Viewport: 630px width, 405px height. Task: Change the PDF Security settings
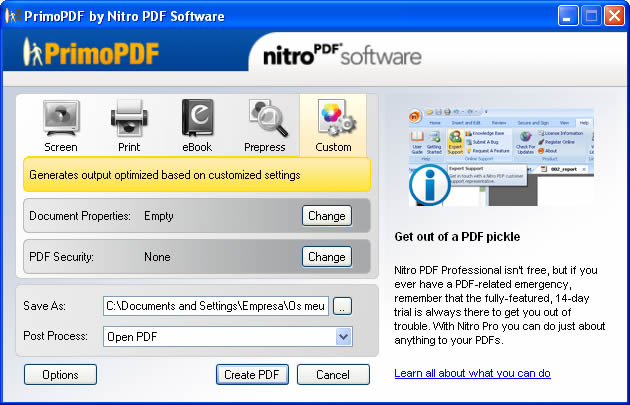[327, 257]
